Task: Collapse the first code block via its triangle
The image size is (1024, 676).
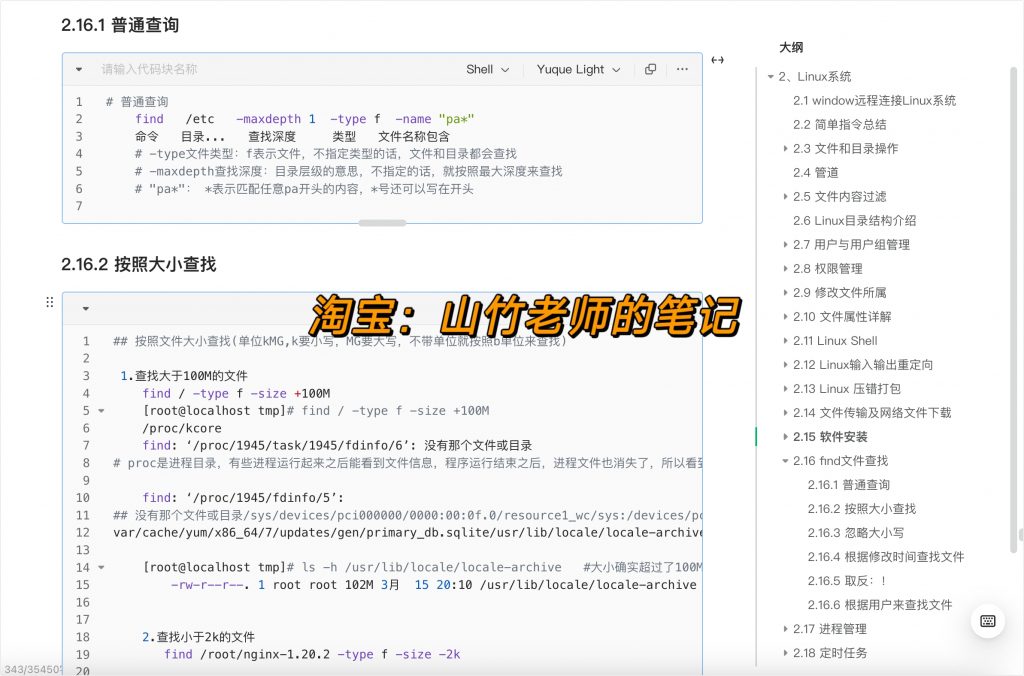Action: coord(80,69)
